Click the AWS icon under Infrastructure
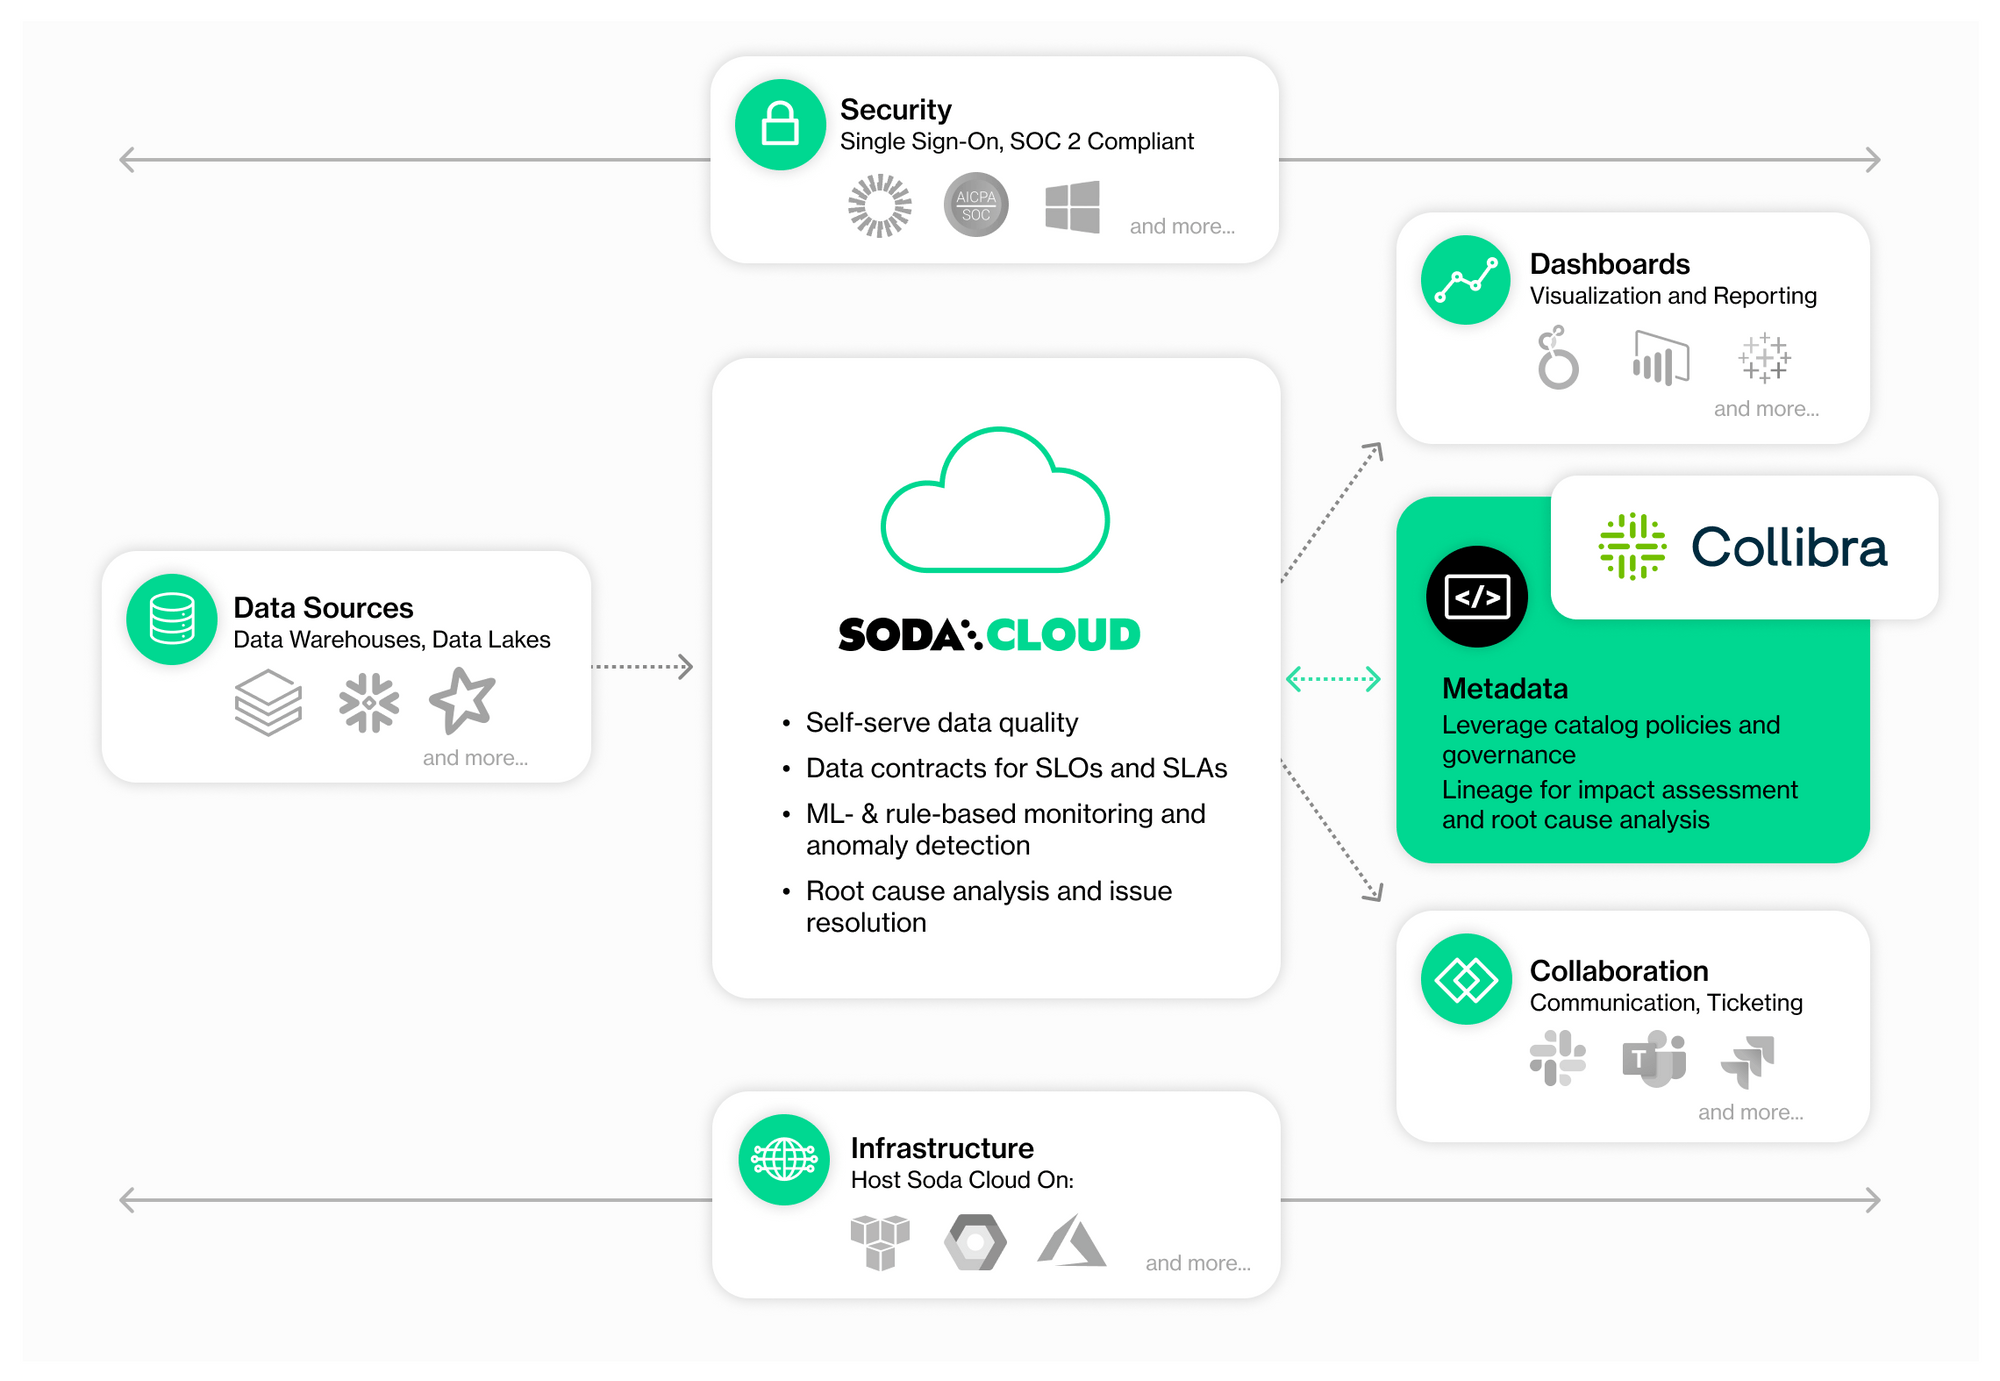 pos(880,1242)
